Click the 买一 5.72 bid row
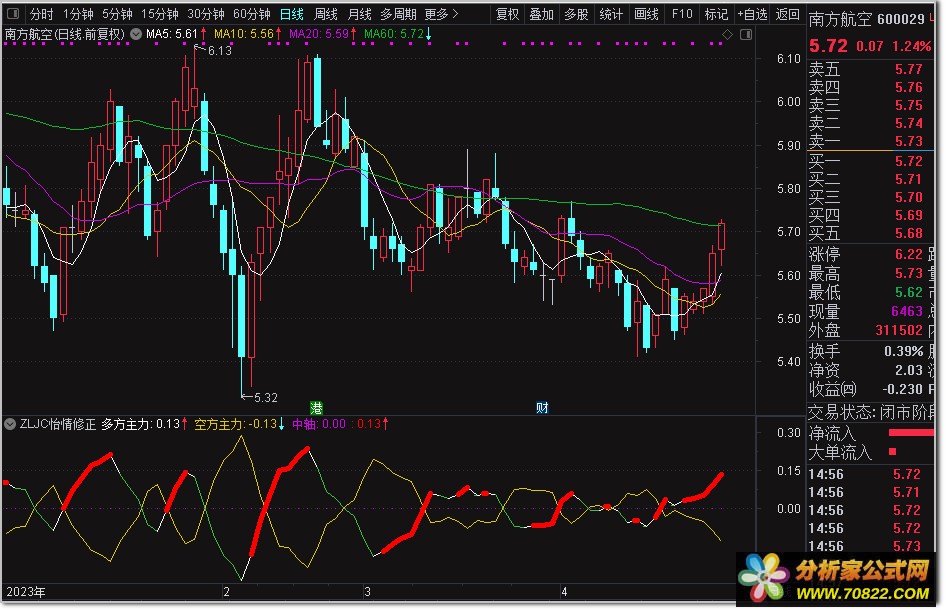Screen dimensions: 946x610 click(x=866, y=162)
